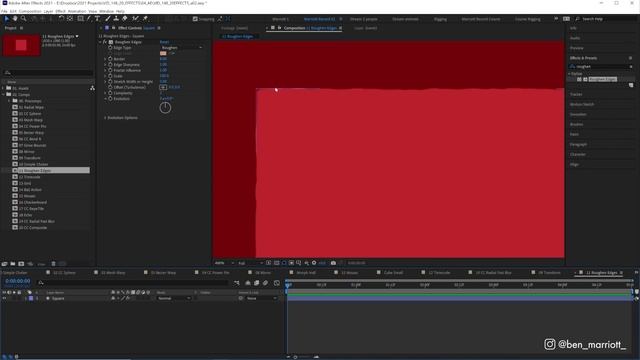Select the Type text tool

[x=98, y=19]
